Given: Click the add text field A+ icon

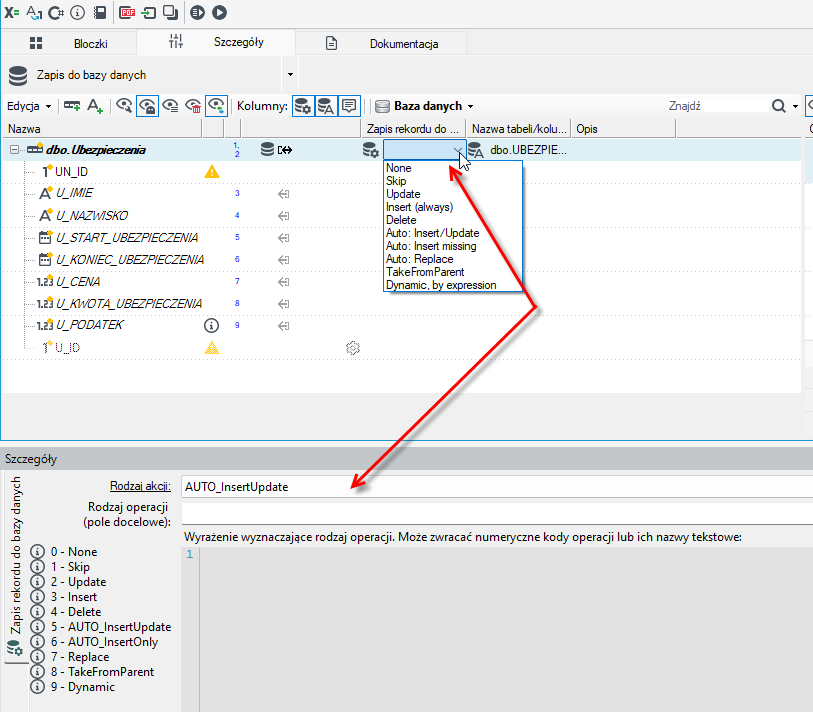Looking at the screenshot, I should point(95,106).
